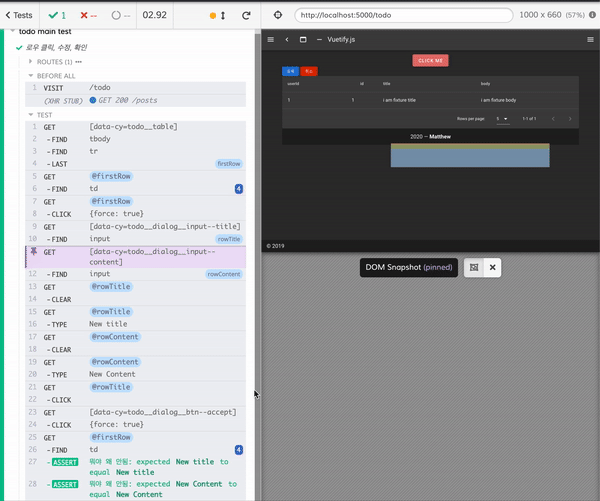Select the CLEAR command at step 14
The width and height of the screenshot is (600, 501).
tap(135, 299)
